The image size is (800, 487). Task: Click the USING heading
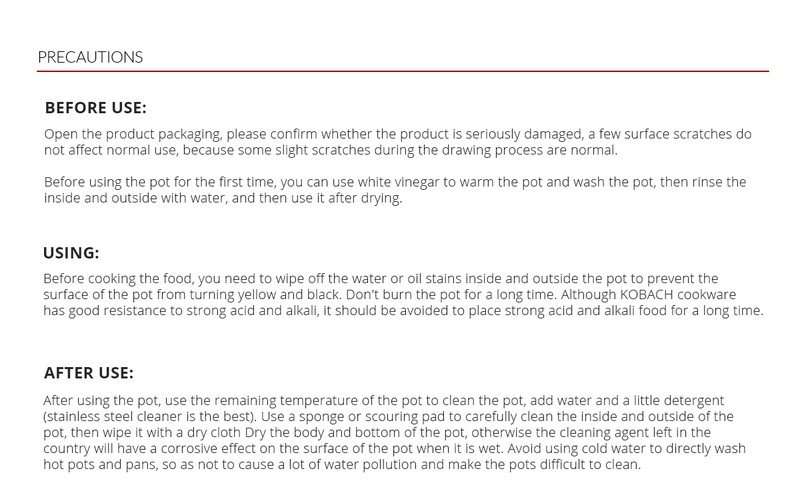(x=71, y=253)
